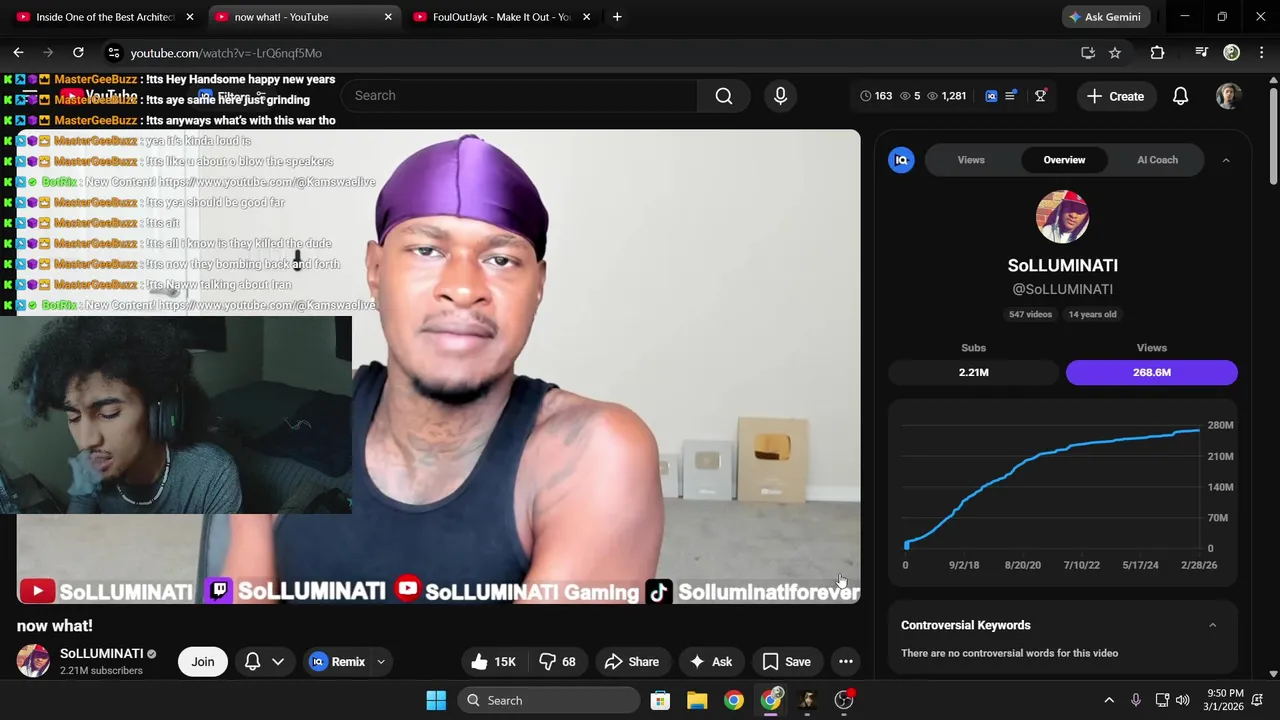1280x720 pixels.
Task: Click the SoLLUMINATI channel avatar below video
Action: [x=33, y=661]
